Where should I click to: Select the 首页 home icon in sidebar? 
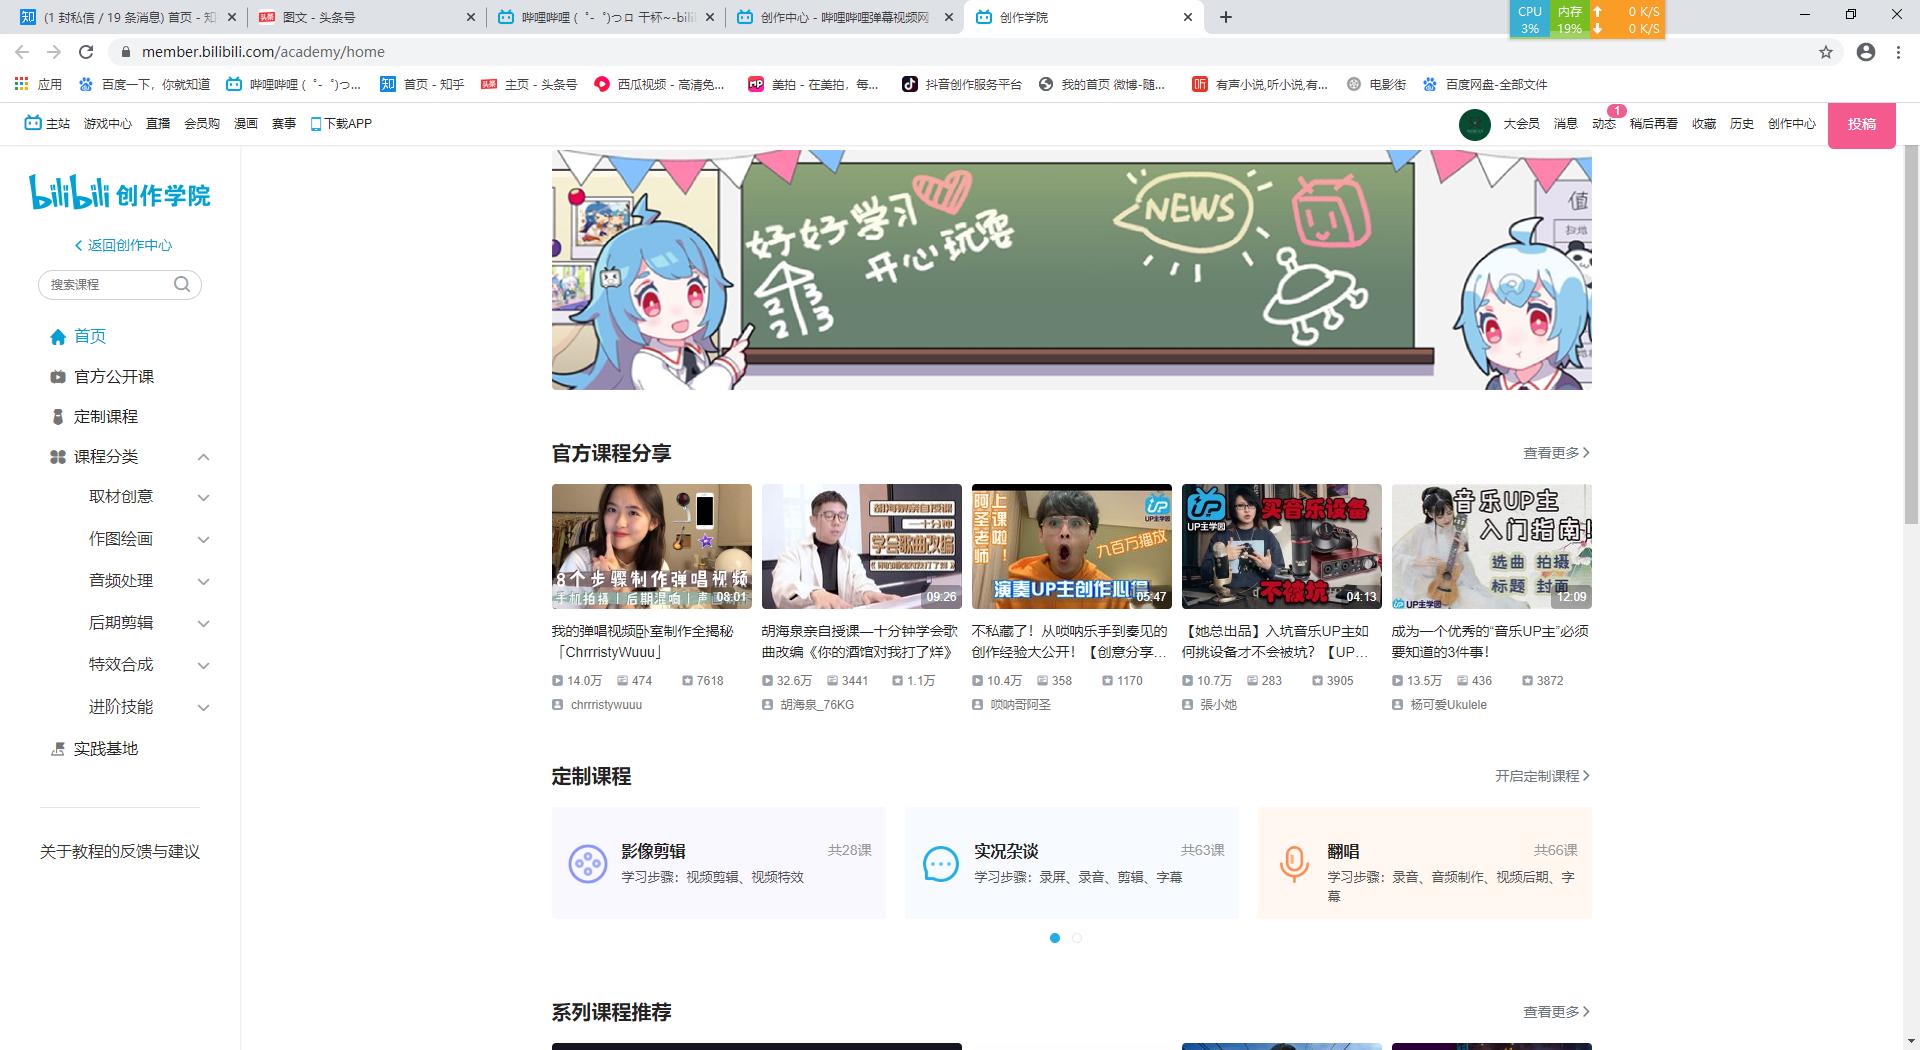[x=58, y=337]
